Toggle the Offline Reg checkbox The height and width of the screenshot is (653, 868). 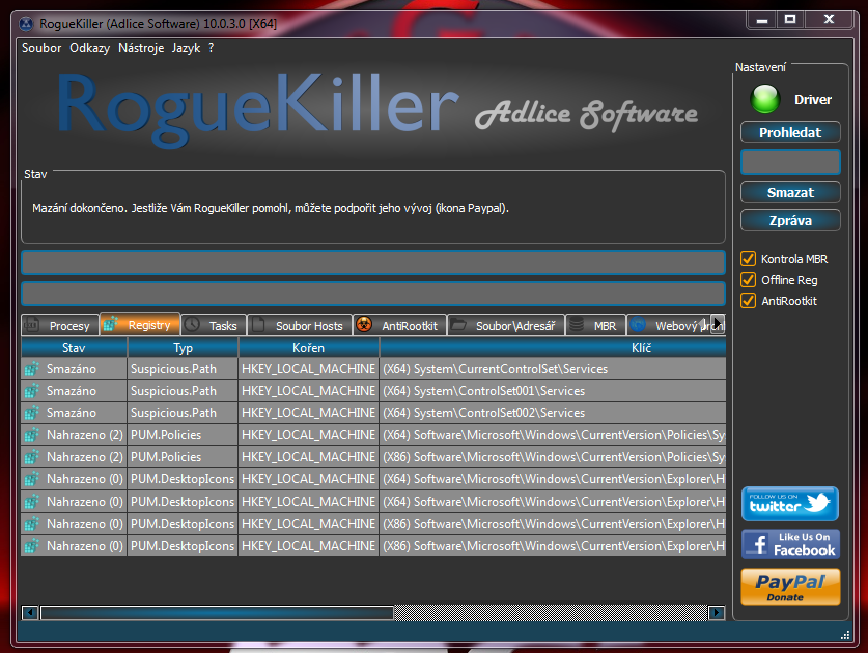pos(748,279)
